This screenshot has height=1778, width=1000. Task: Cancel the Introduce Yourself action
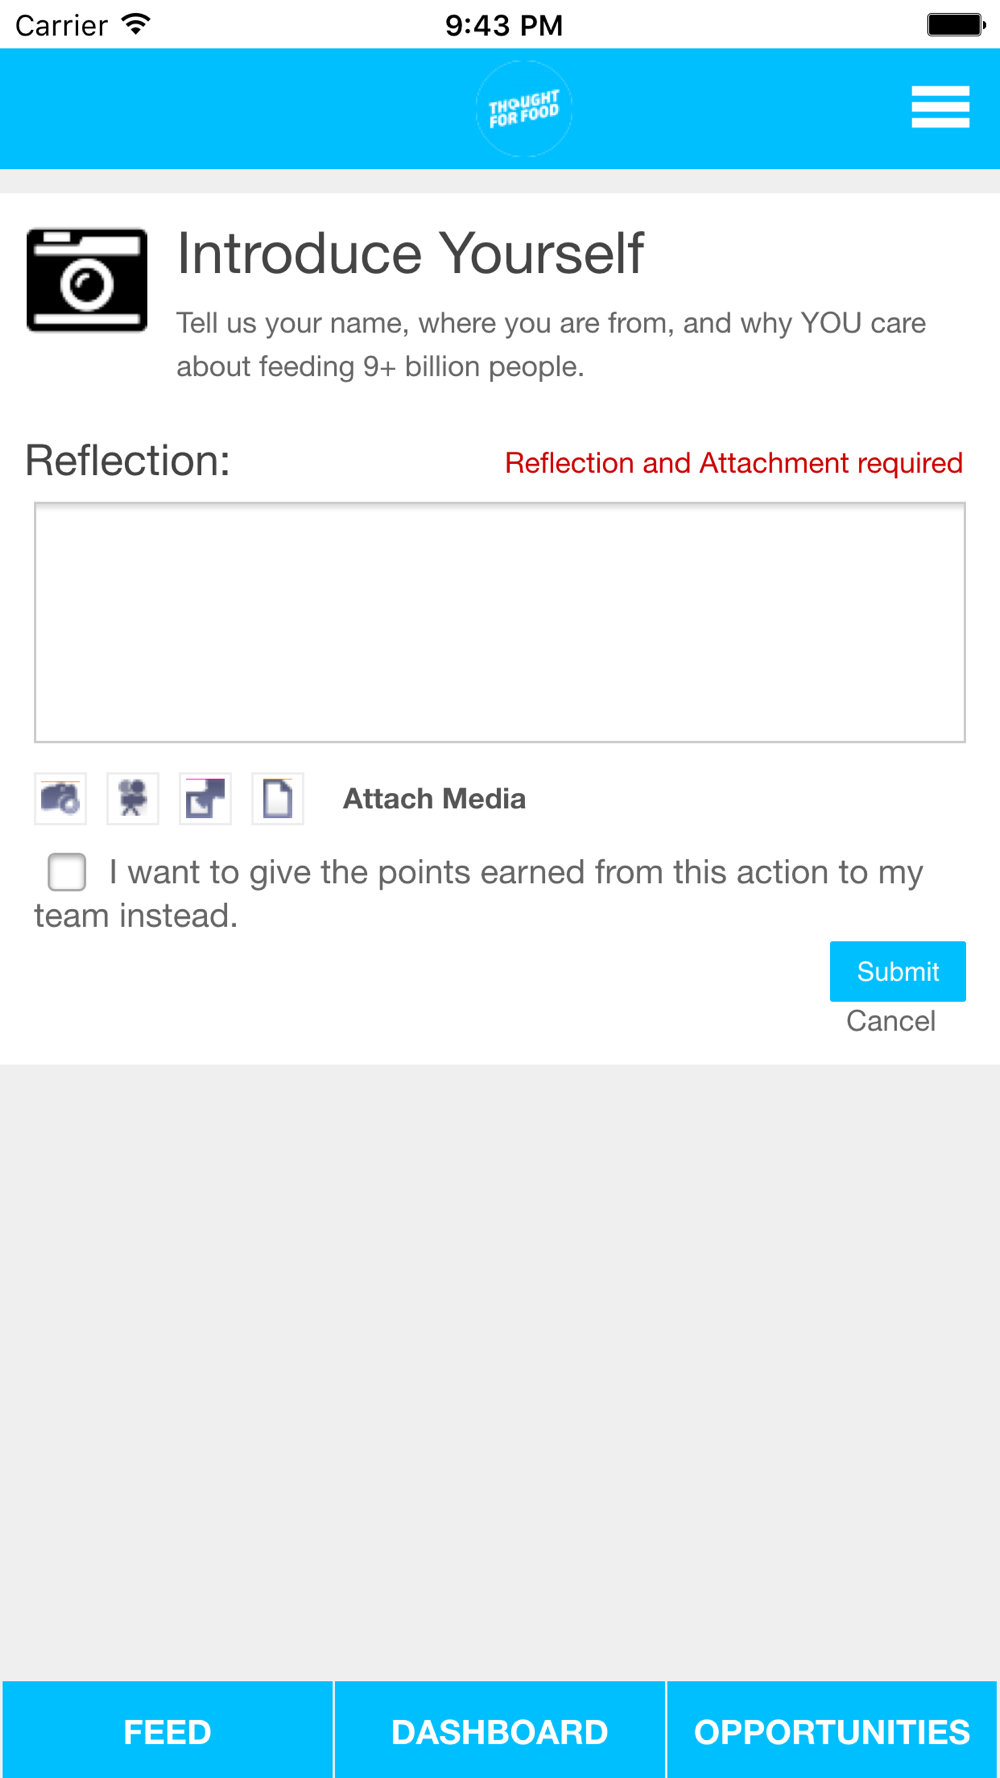891,1021
